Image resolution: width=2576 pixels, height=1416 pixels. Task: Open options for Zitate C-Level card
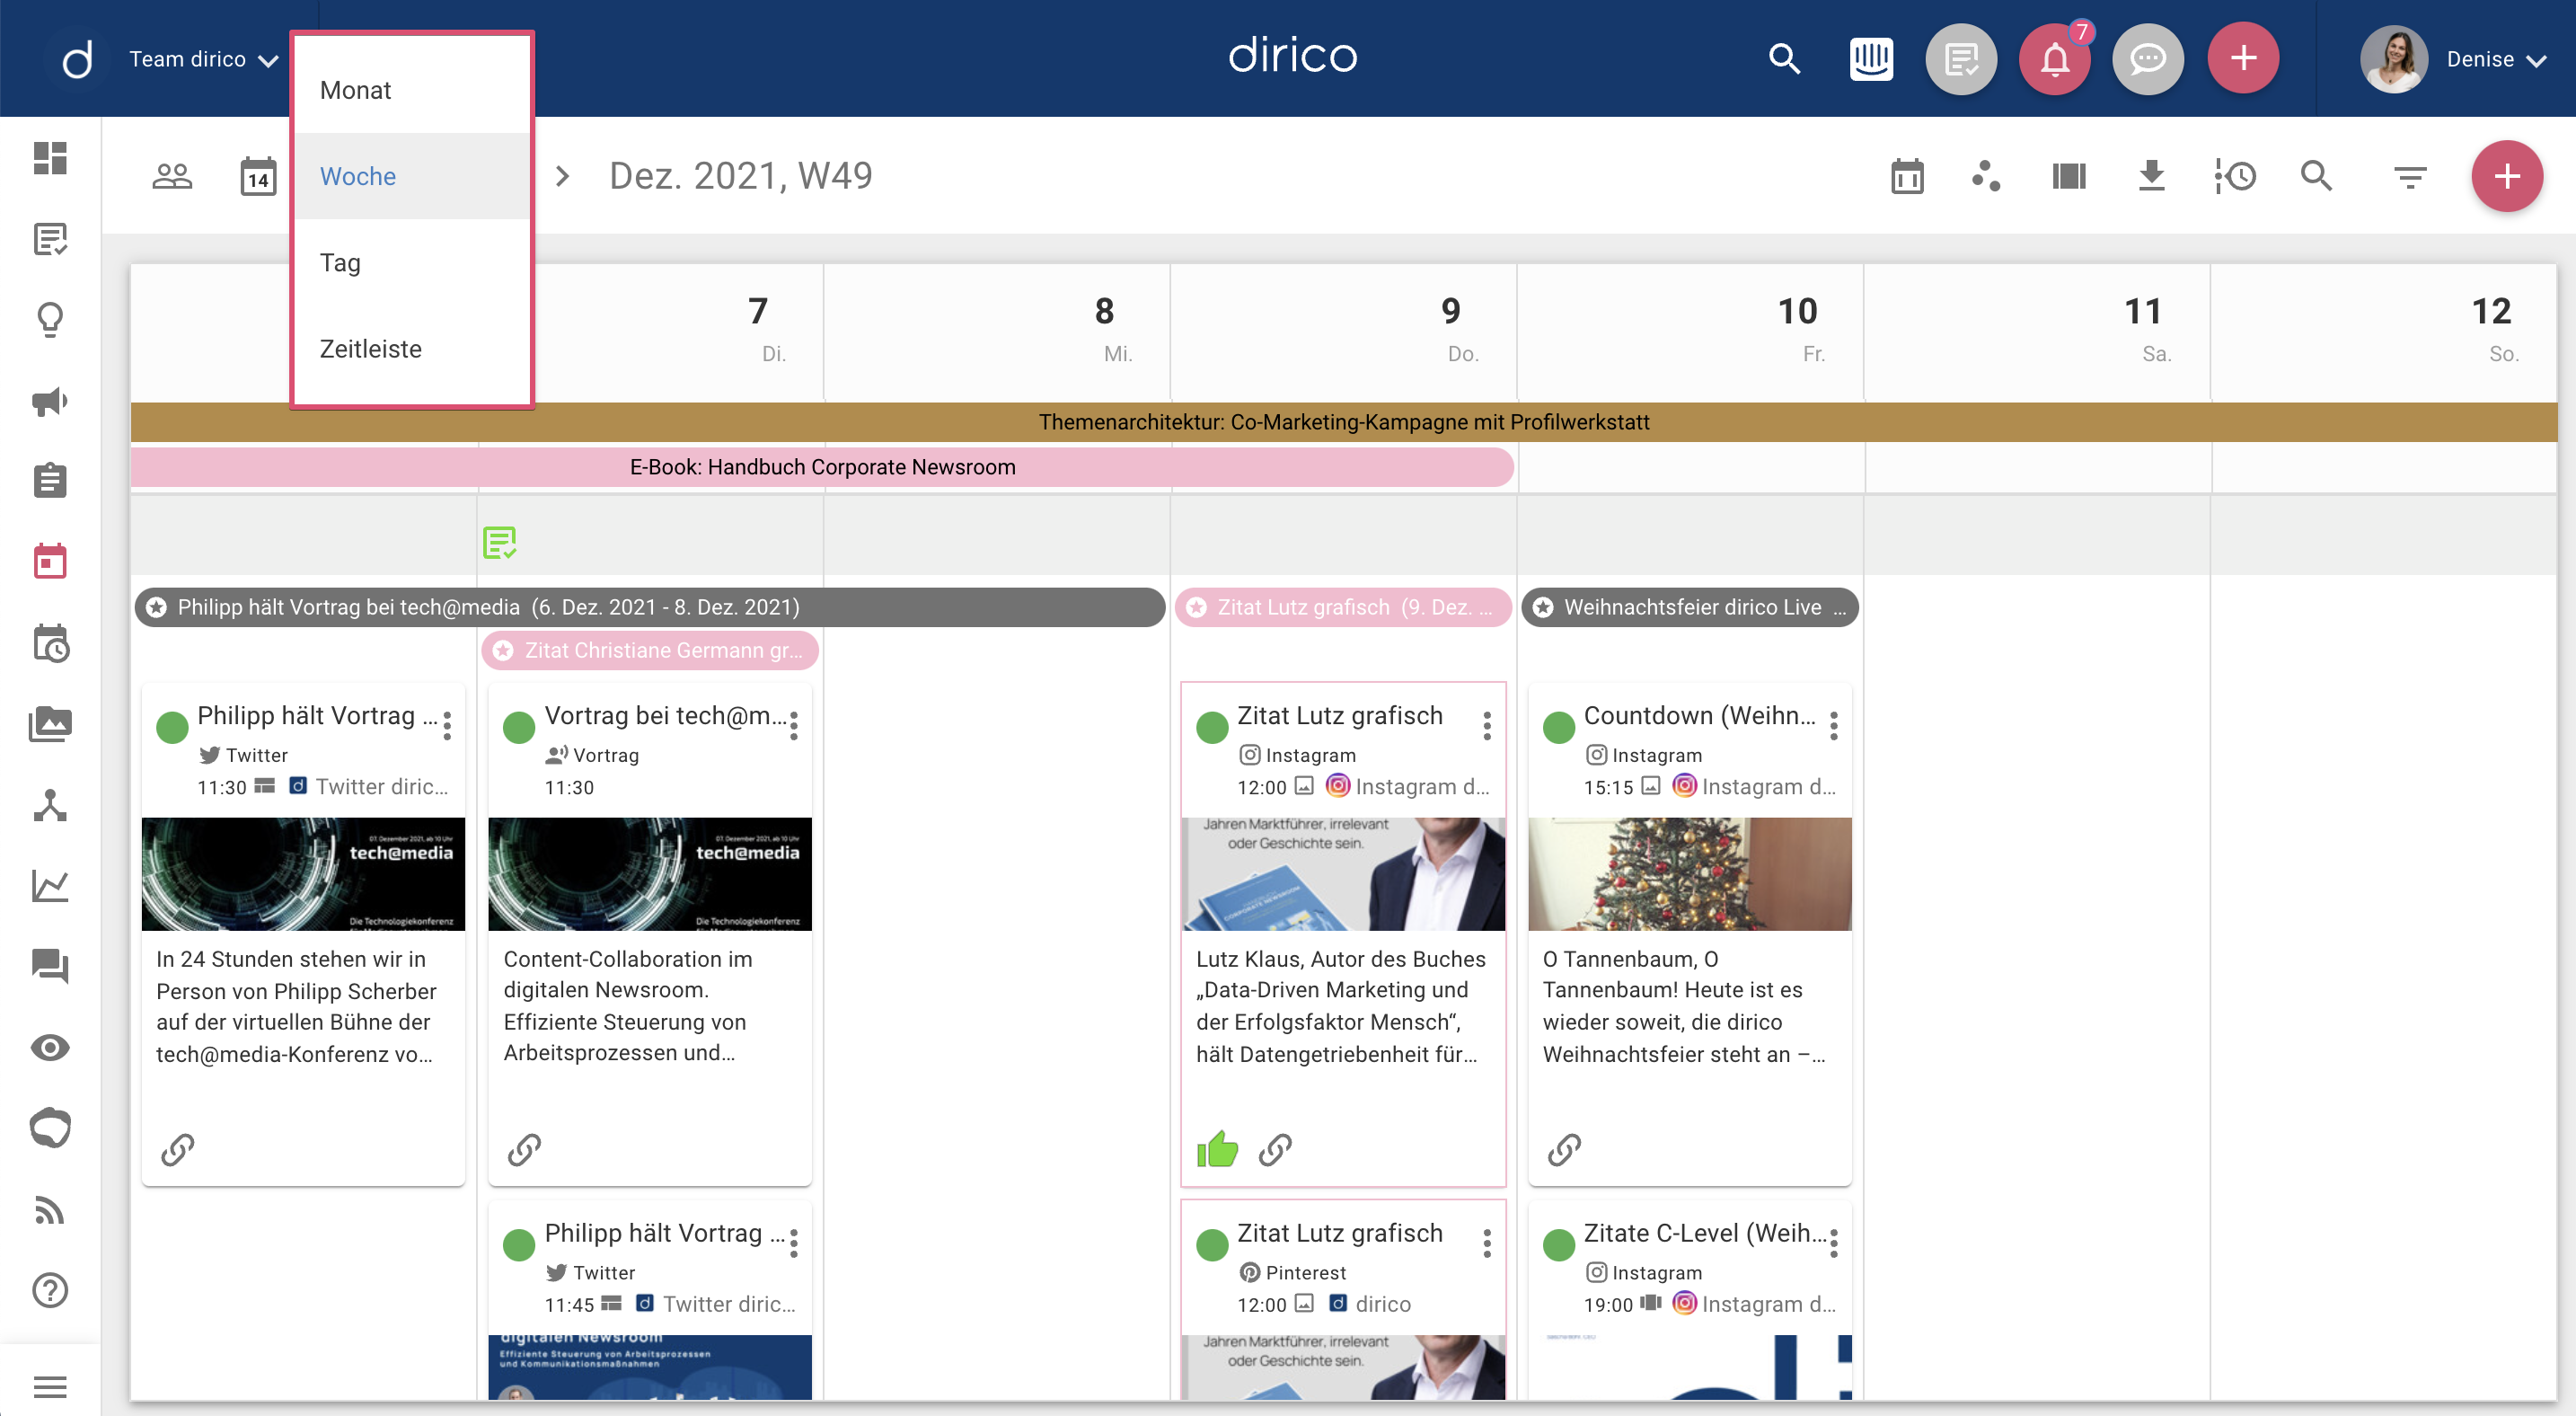(x=1834, y=1243)
